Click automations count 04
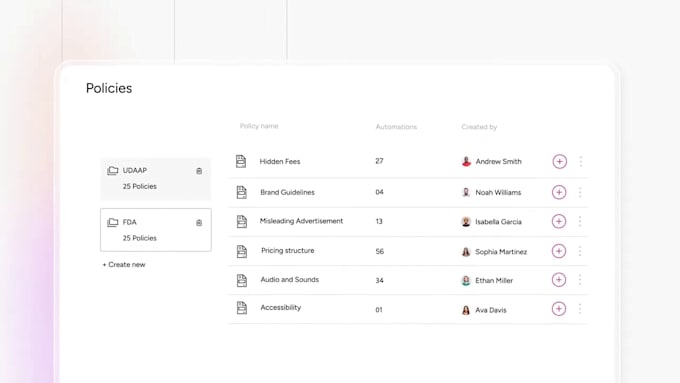 point(379,192)
